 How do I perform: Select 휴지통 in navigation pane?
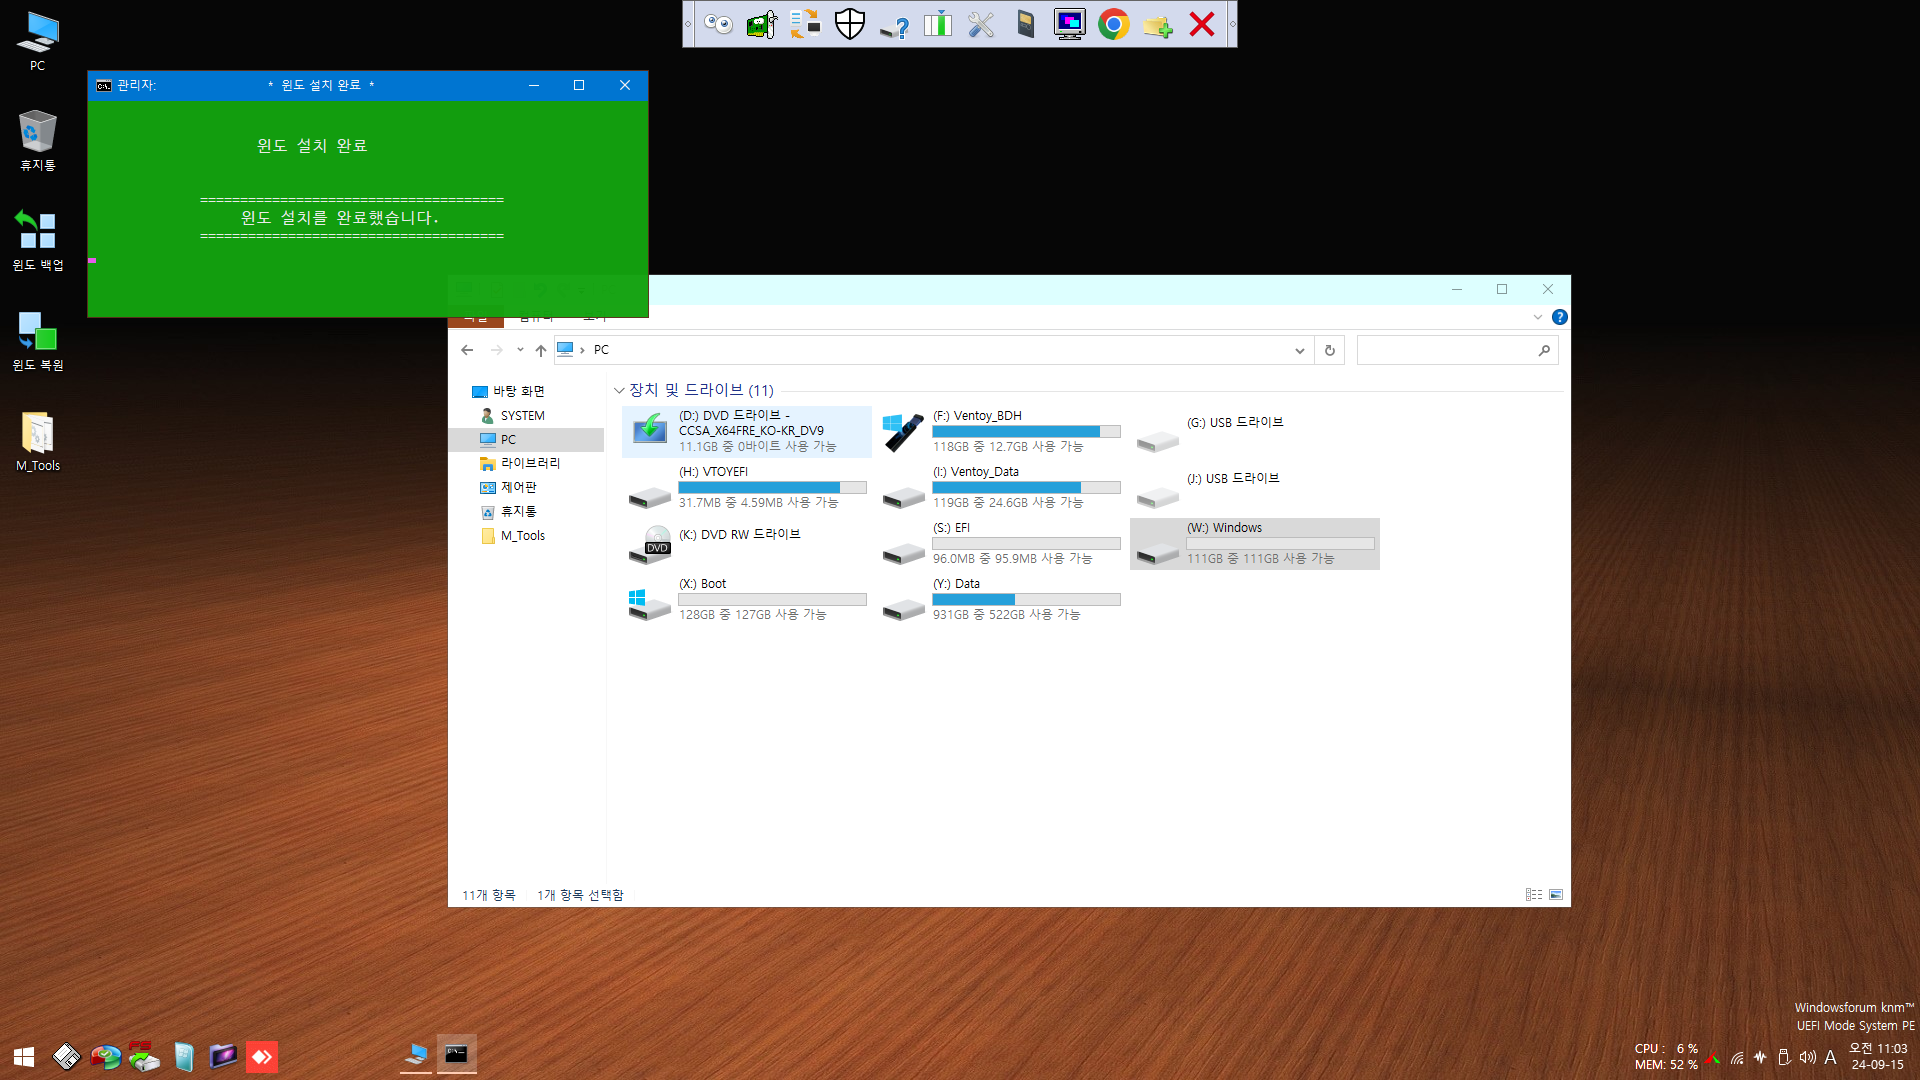518,511
